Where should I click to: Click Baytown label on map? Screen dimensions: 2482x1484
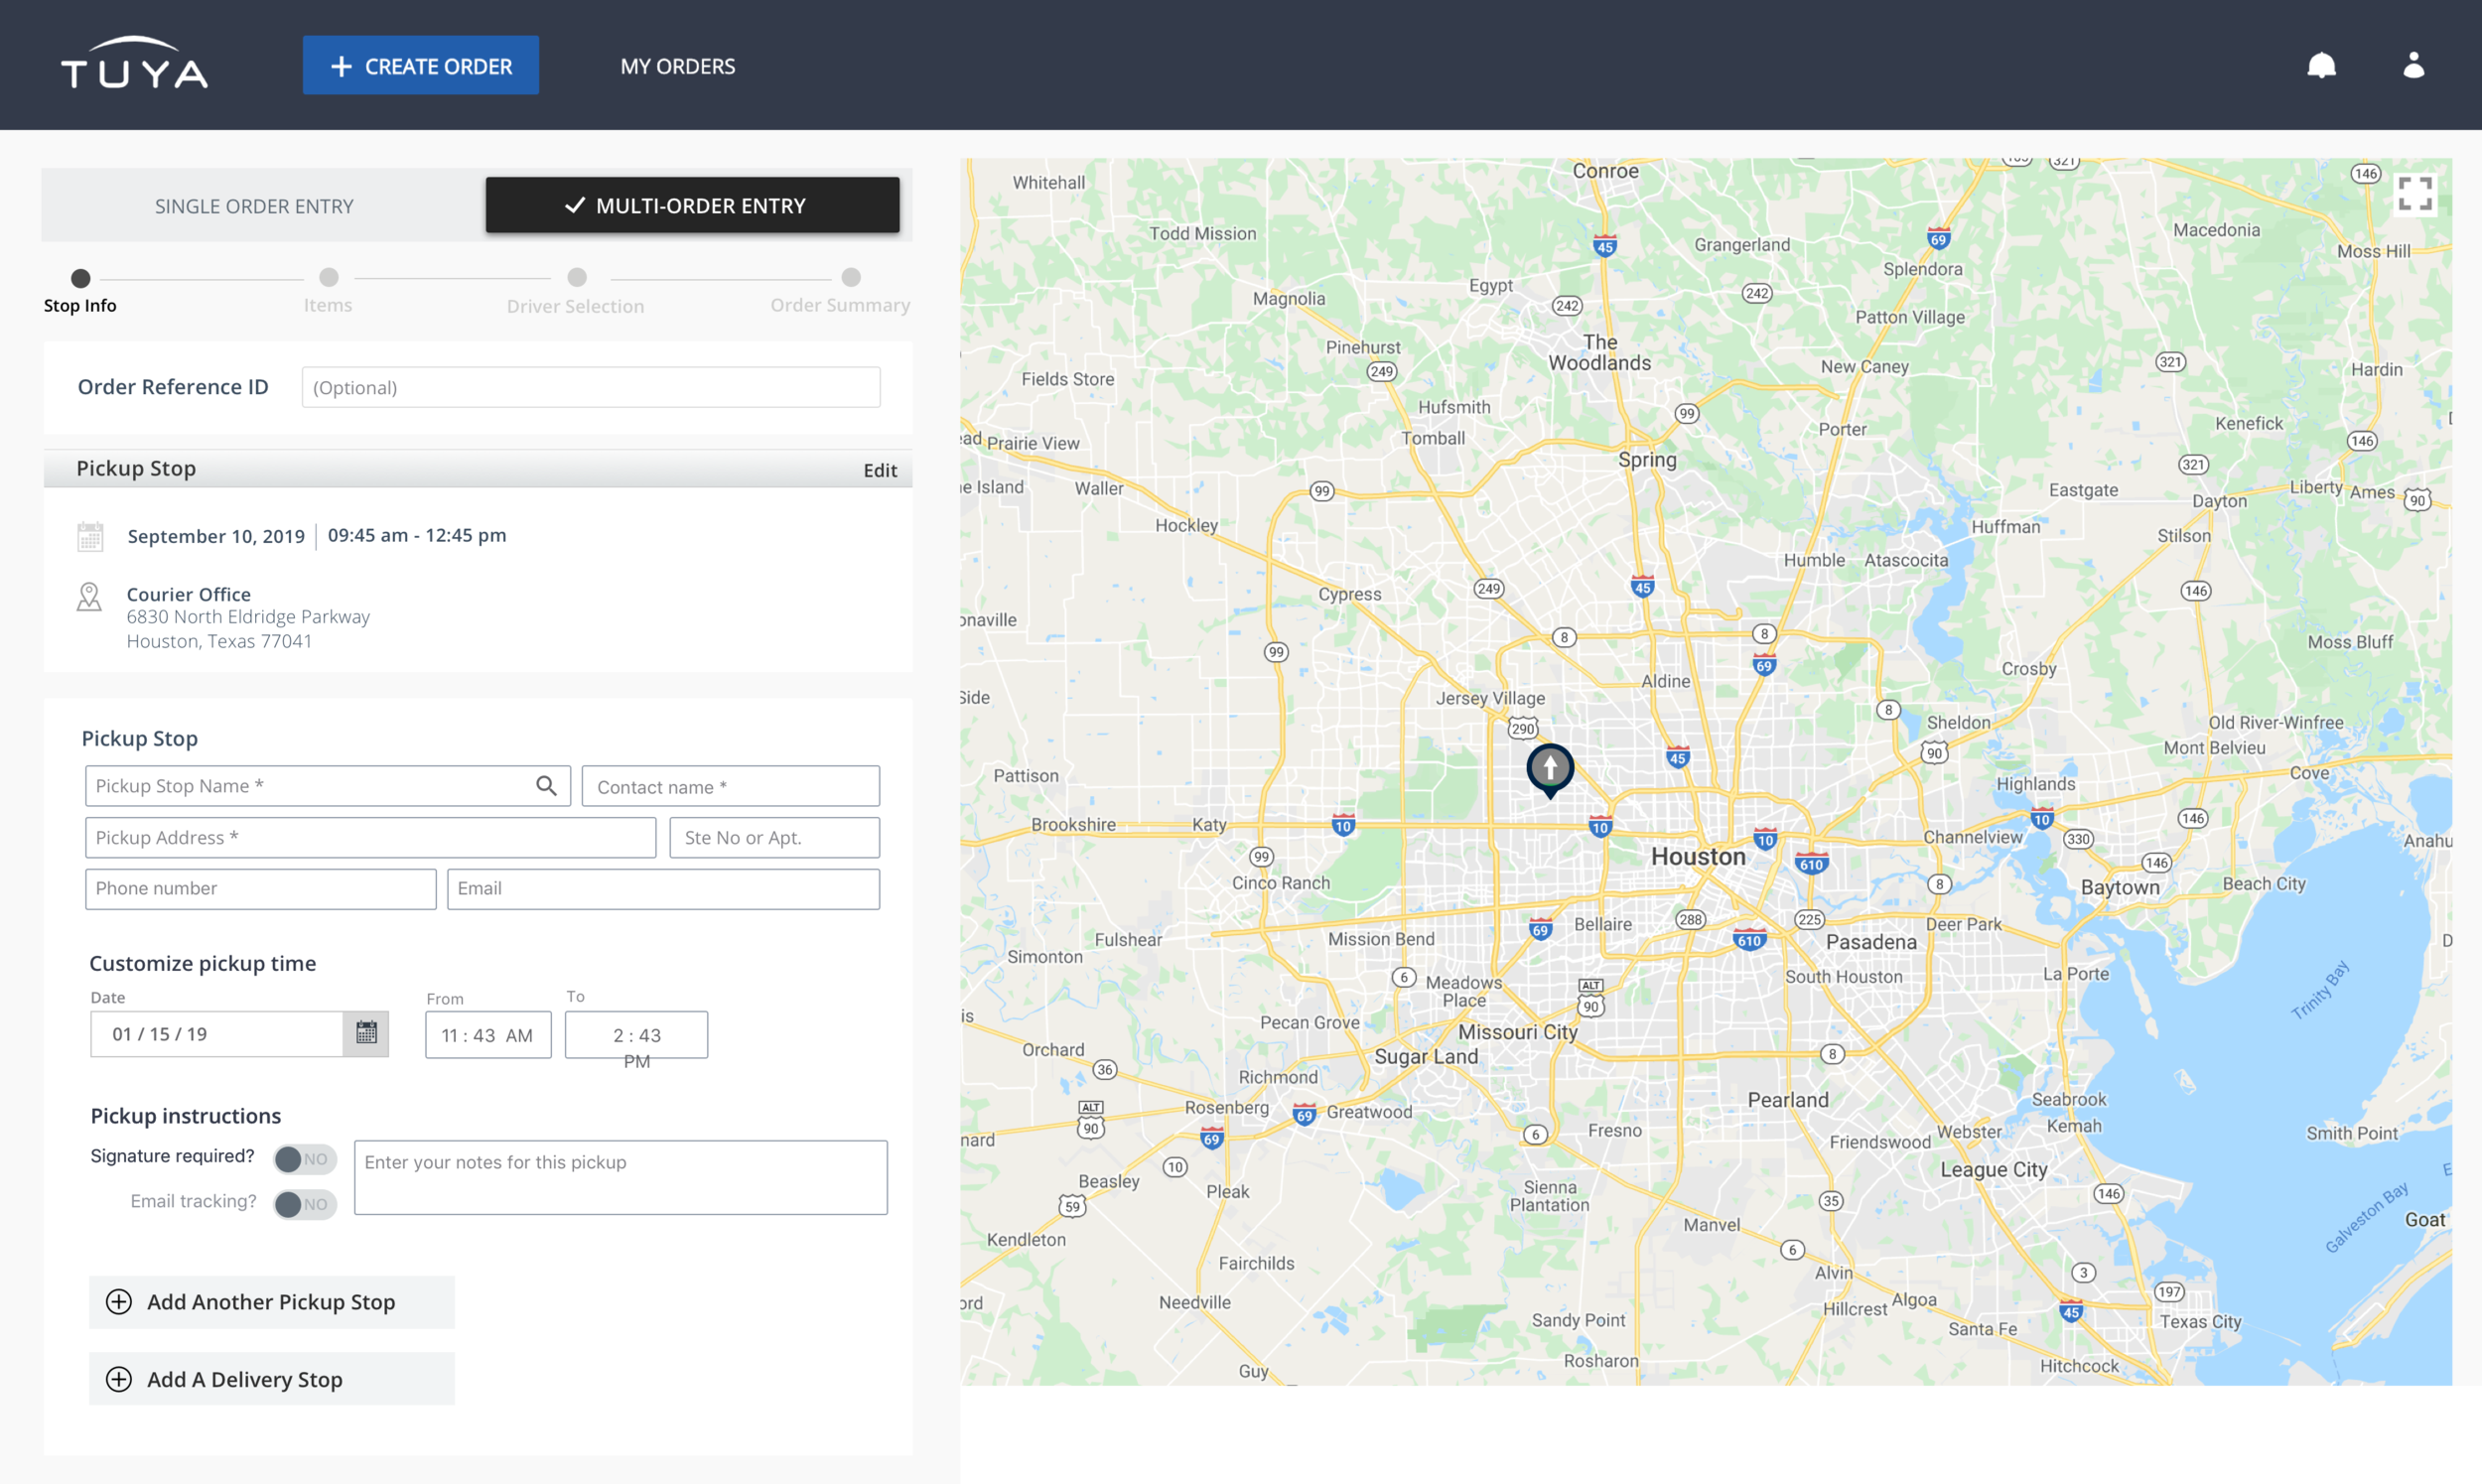coord(2120,888)
